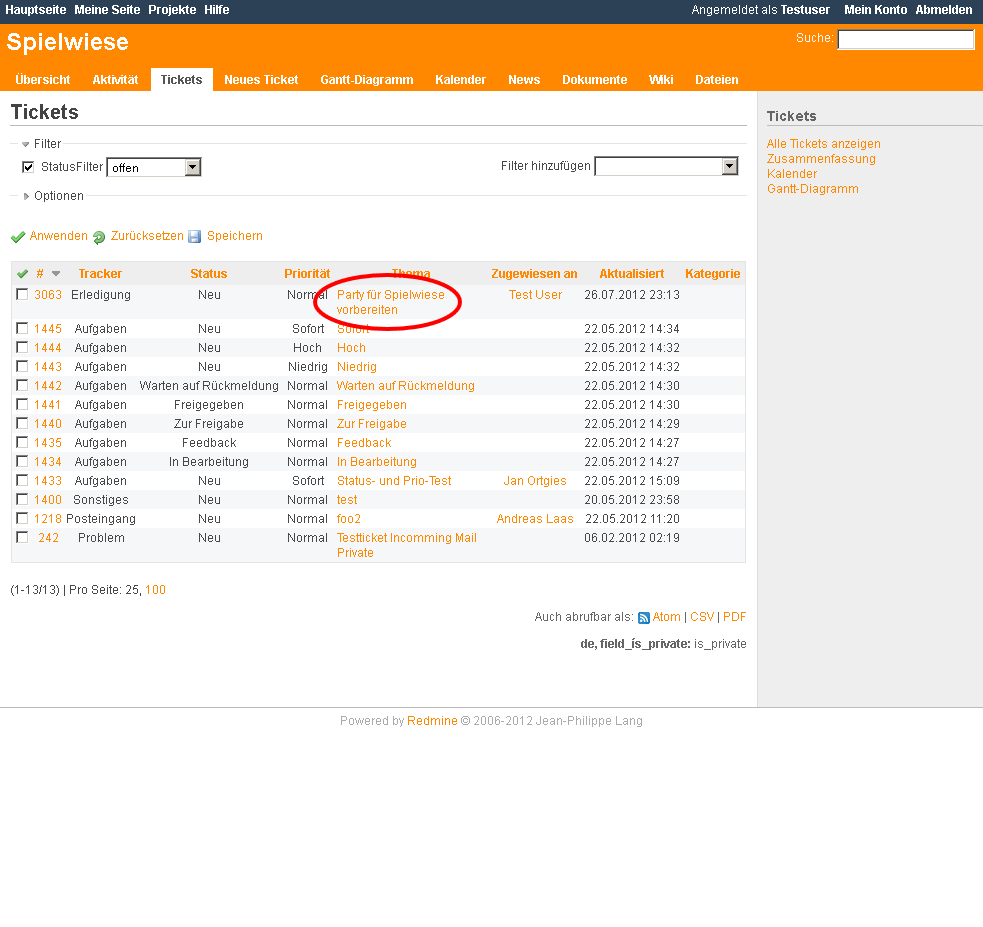The width and height of the screenshot is (983, 927).
Task: Click the green check-all icon in table header
Action: point(23,274)
